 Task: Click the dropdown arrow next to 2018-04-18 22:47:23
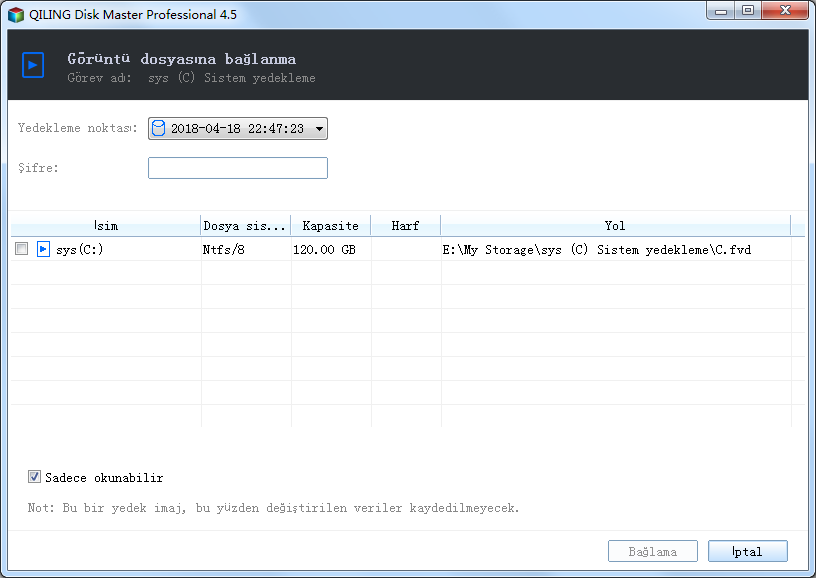[x=319, y=129]
